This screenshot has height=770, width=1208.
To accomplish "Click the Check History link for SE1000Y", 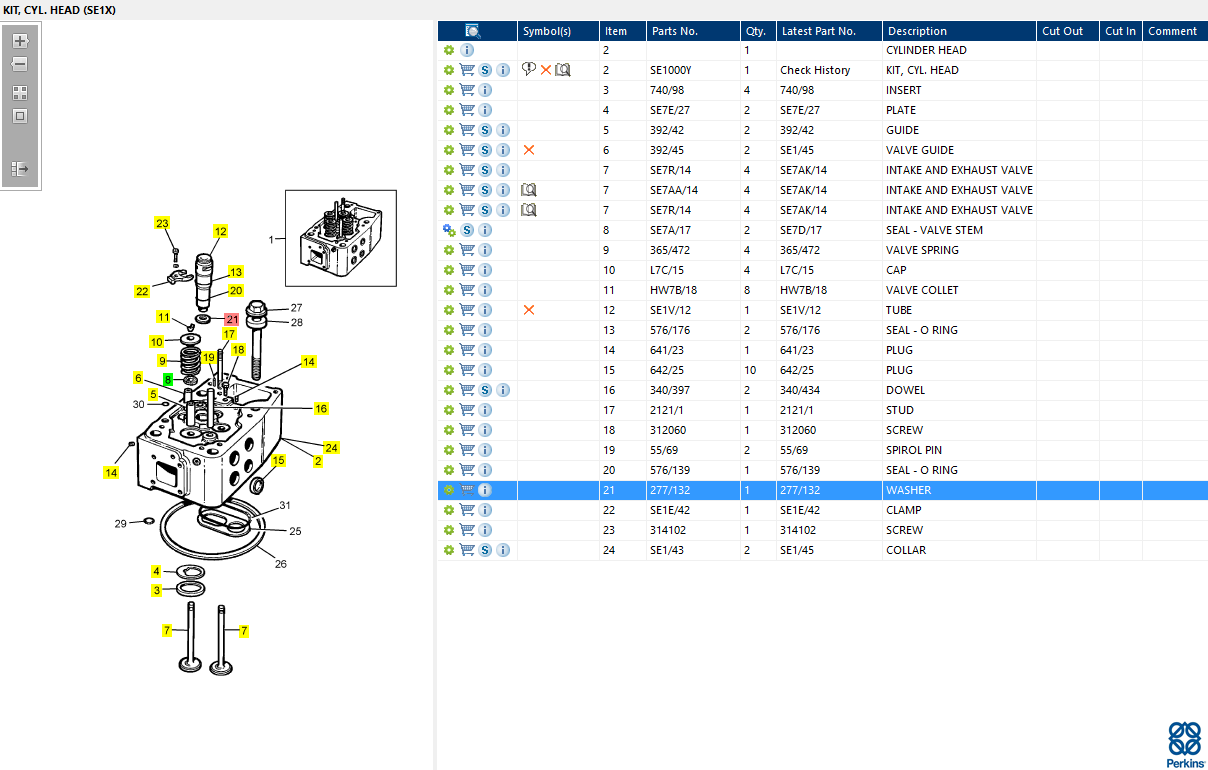I will 815,70.
